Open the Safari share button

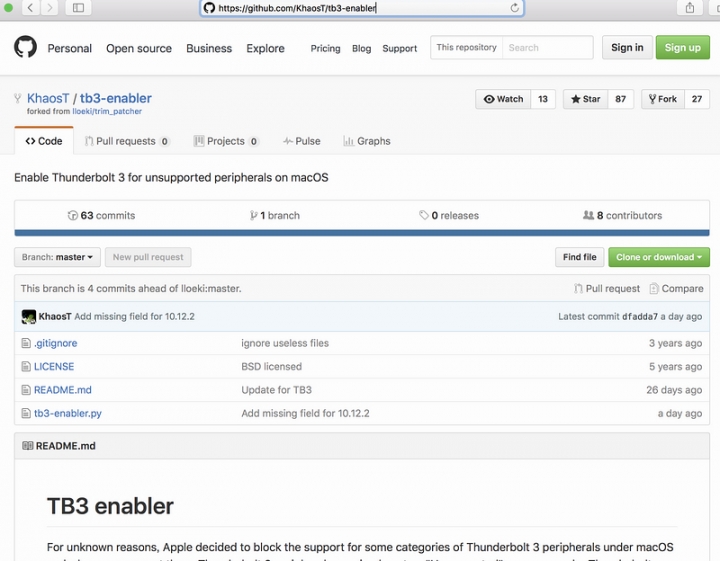coord(690,7)
